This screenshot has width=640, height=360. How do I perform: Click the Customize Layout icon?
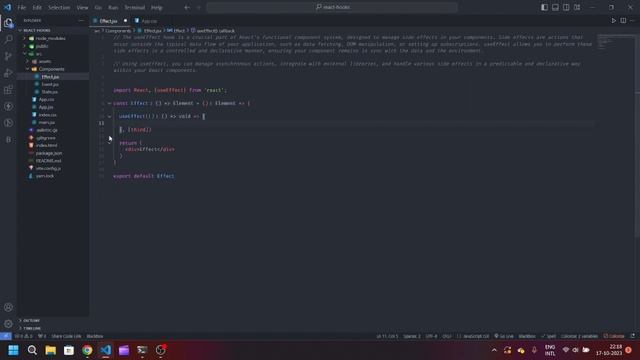point(577,7)
